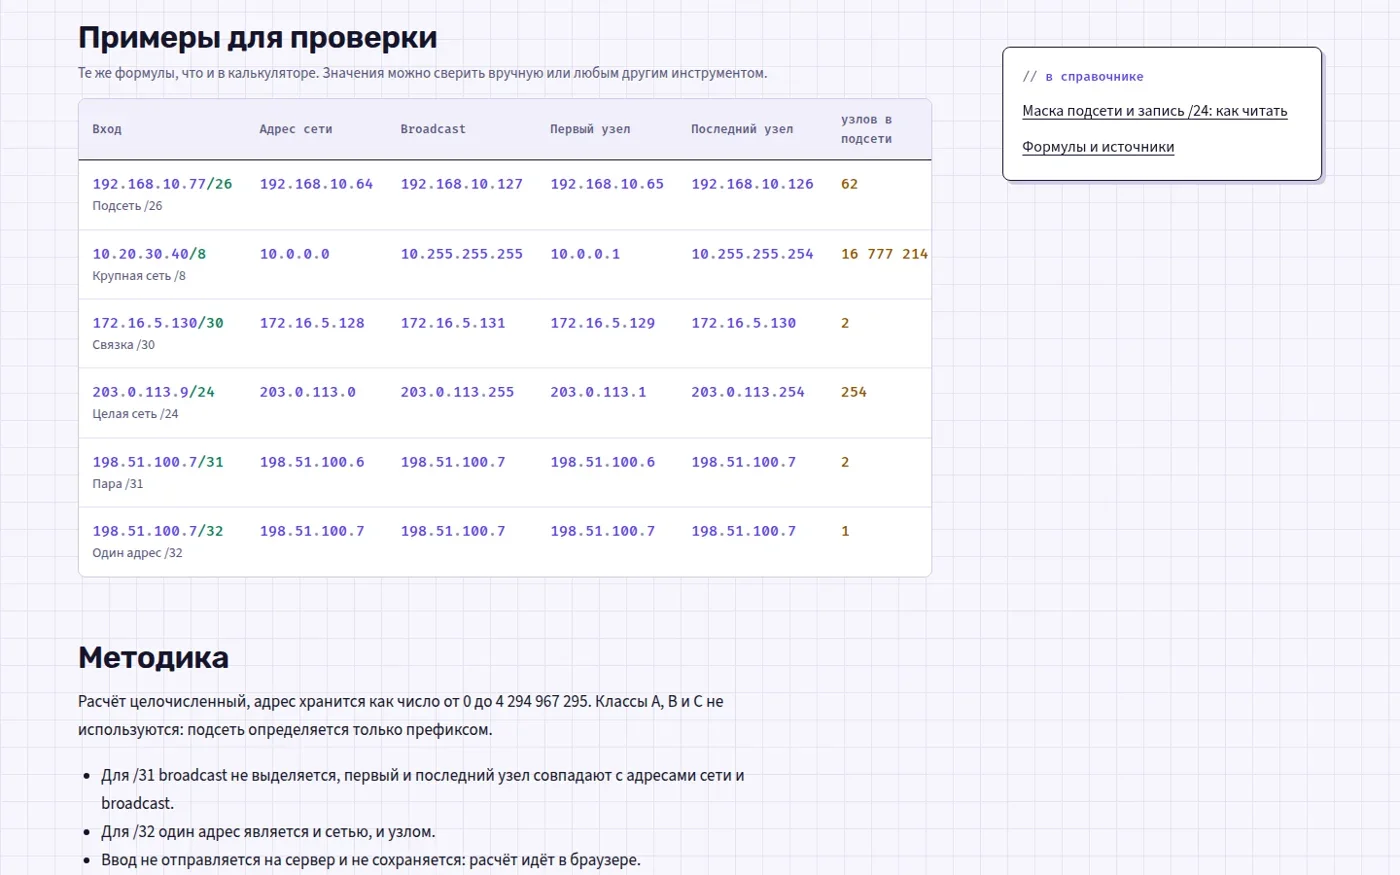Click the "Крупная сеть /8" row caption

(x=139, y=276)
